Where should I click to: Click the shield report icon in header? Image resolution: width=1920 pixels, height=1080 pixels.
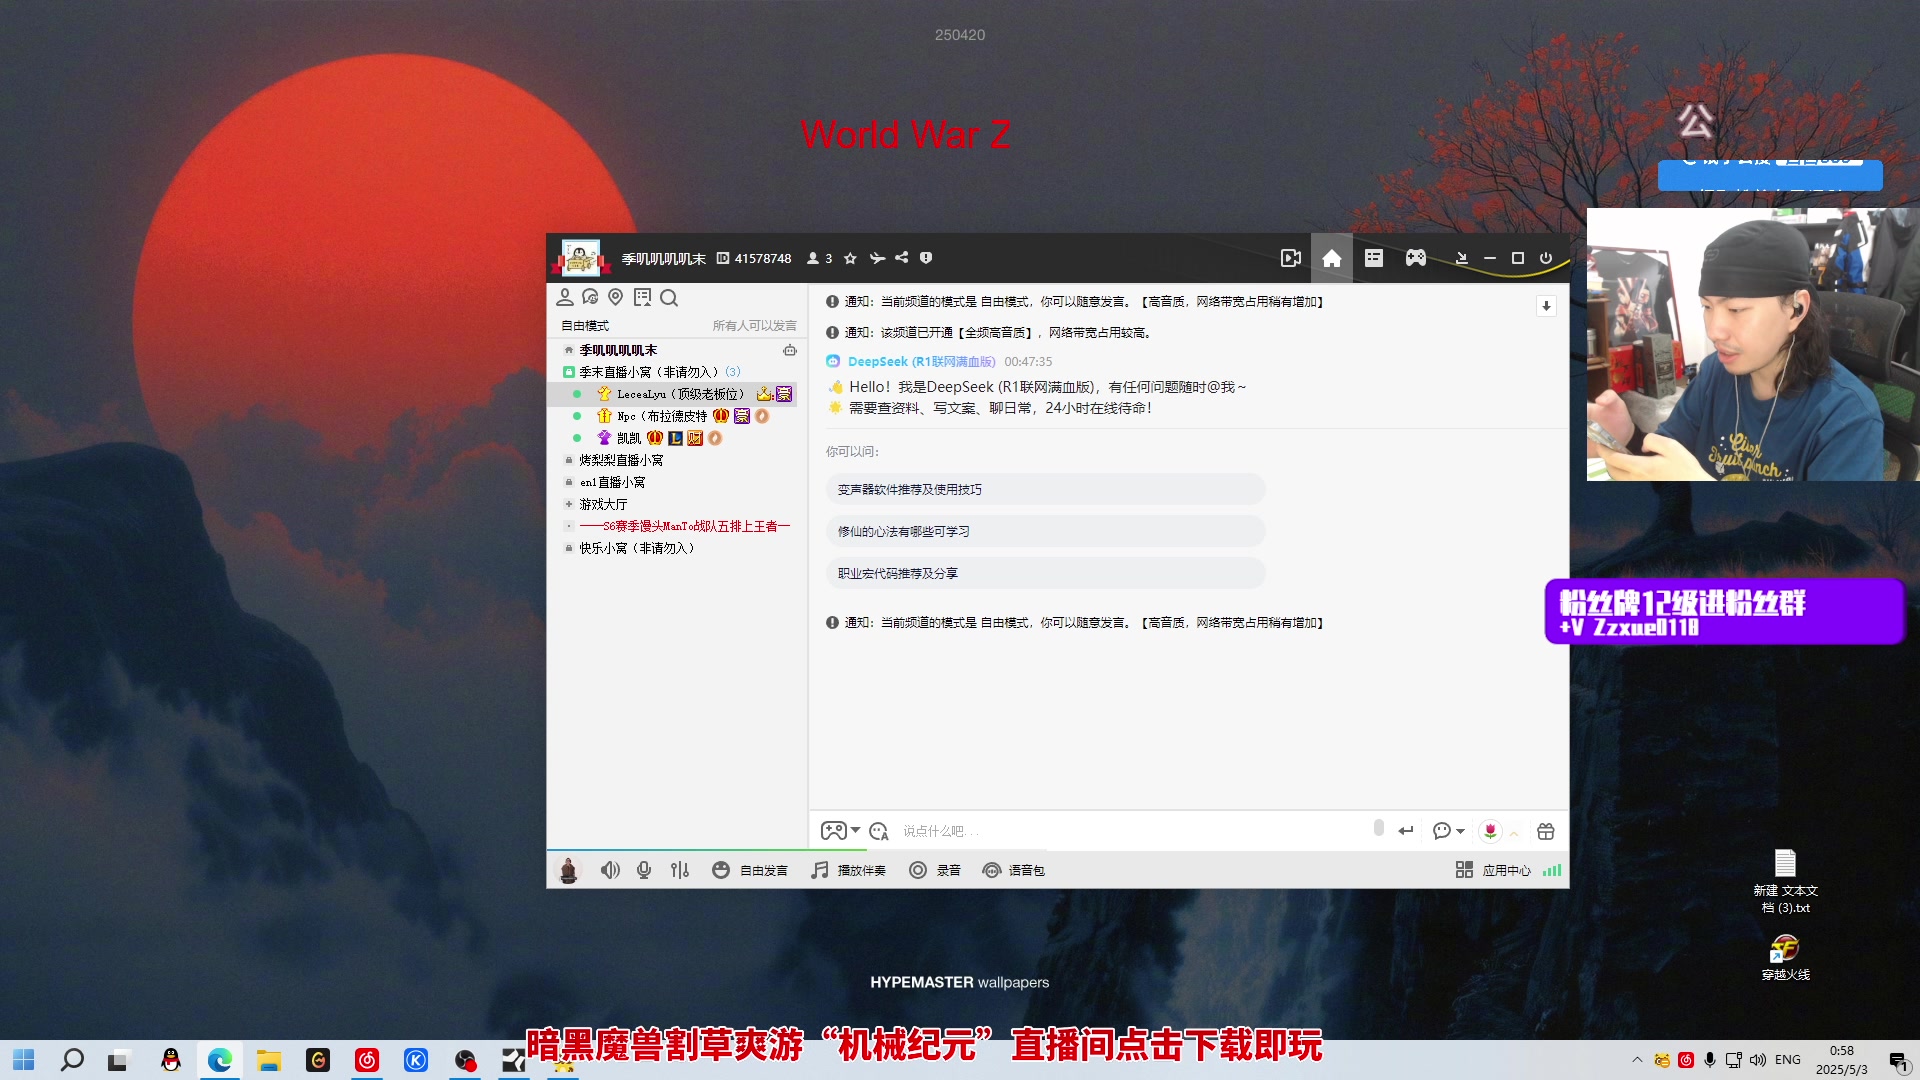[926, 258]
